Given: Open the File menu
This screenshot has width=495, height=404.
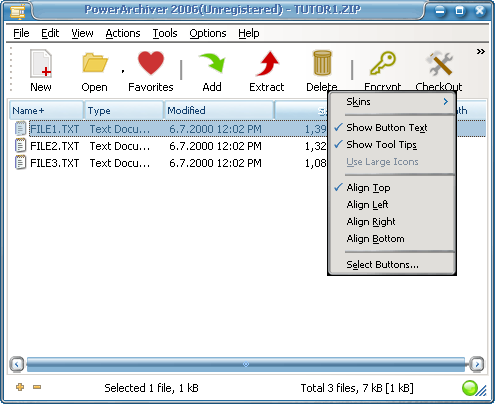Looking at the screenshot, I should (x=21, y=33).
